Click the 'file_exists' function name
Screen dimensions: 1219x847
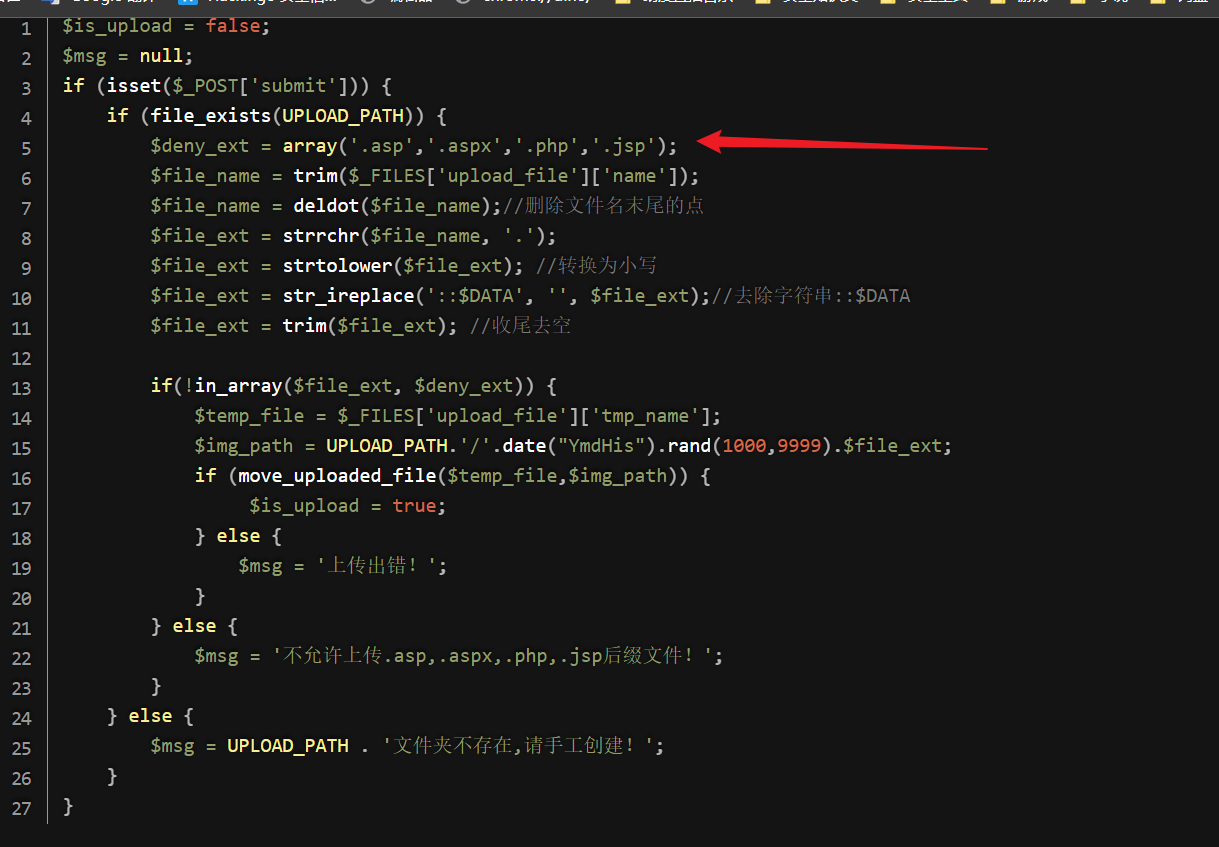211,116
